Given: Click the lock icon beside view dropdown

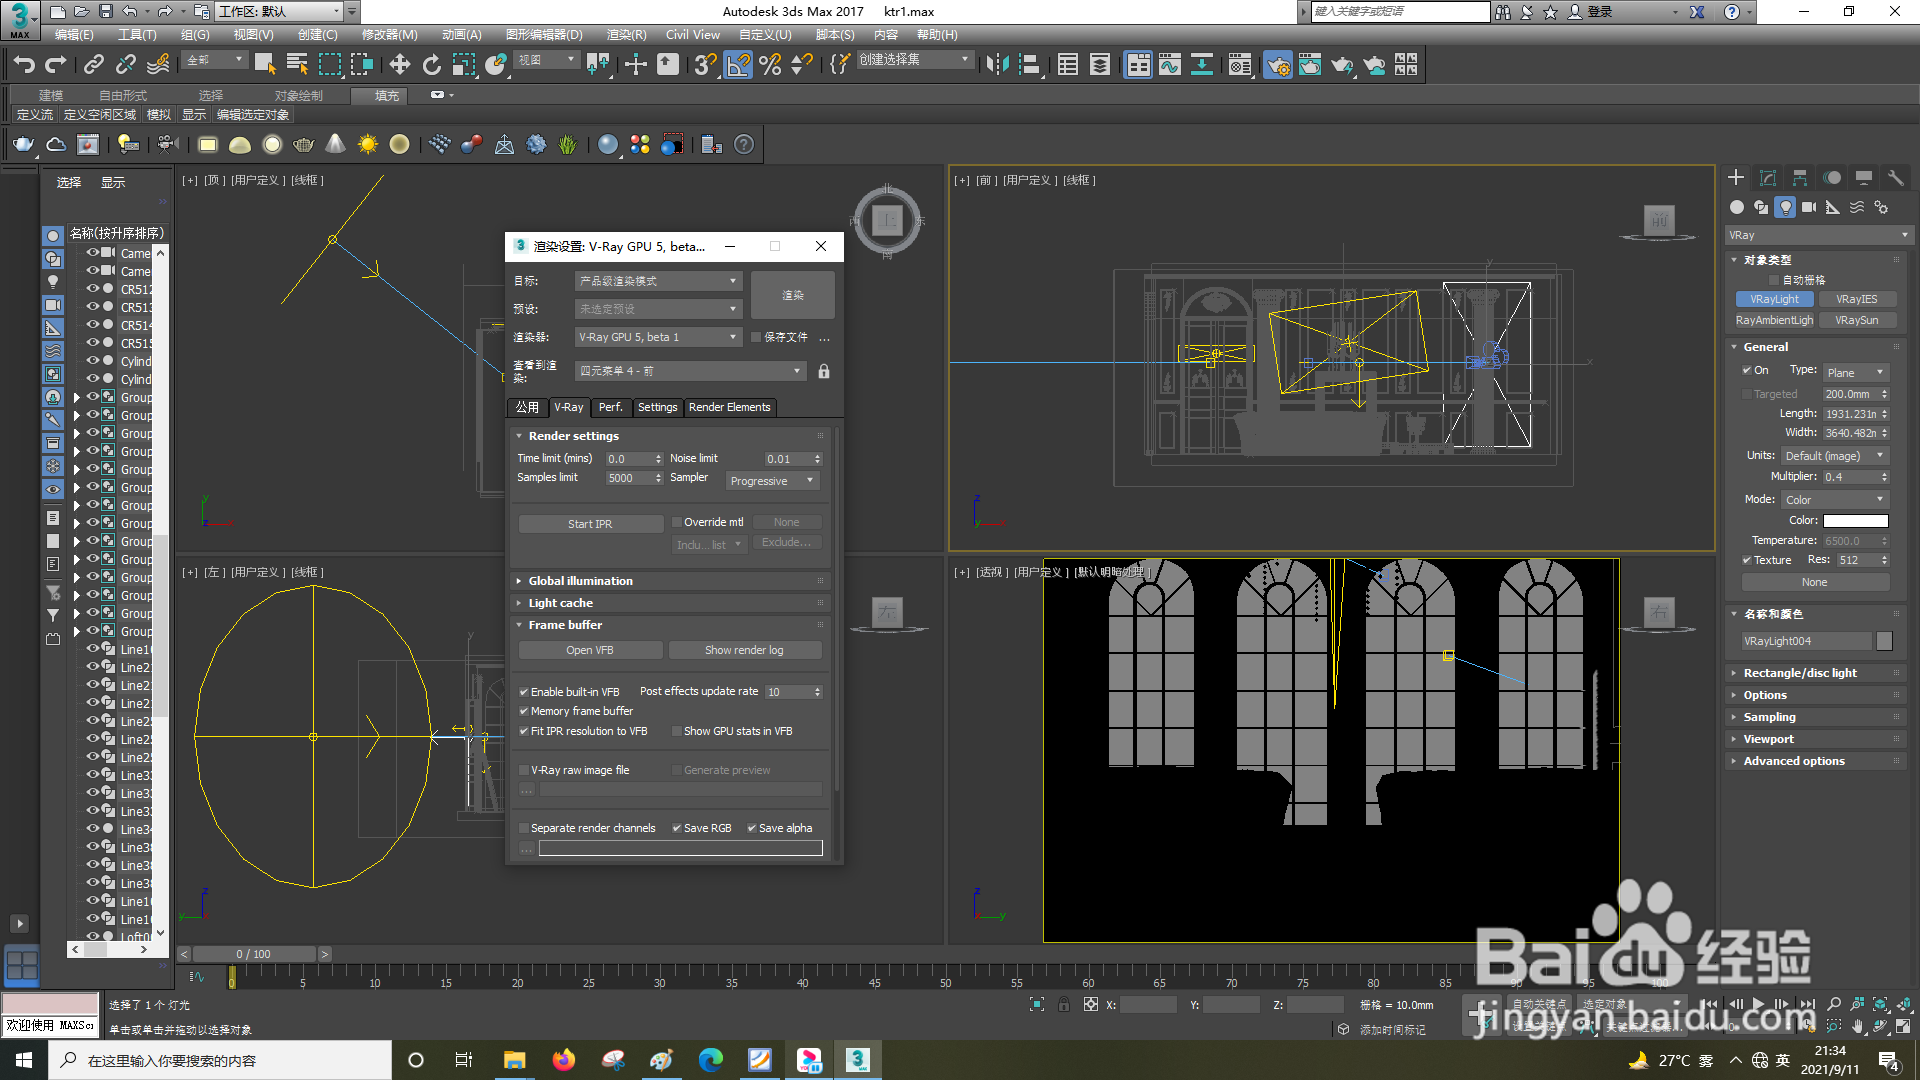Looking at the screenshot, I should (824, 371).
